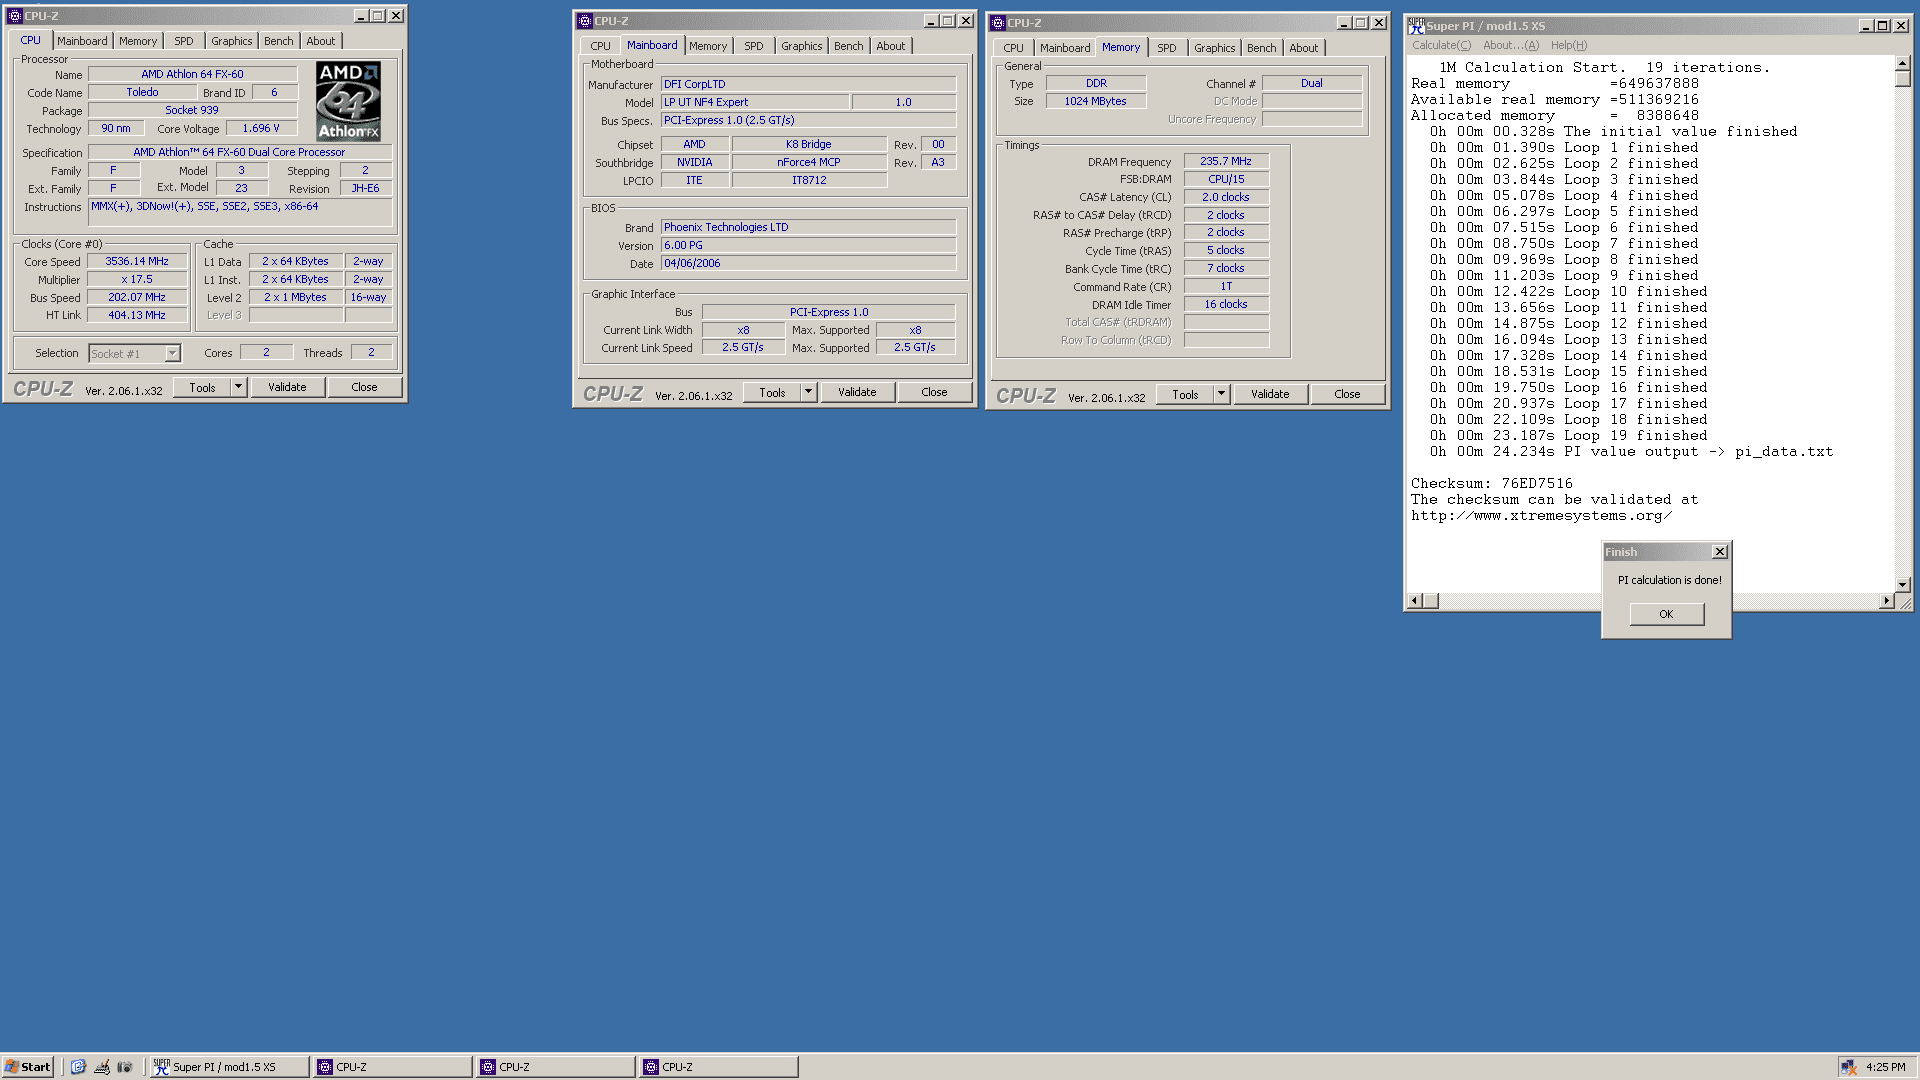Image resolution: width=1920 pixels, height=1080 pixels.
Task: Open the Internet Explorer quick launch icon
Action: [x=78, y=1067]
